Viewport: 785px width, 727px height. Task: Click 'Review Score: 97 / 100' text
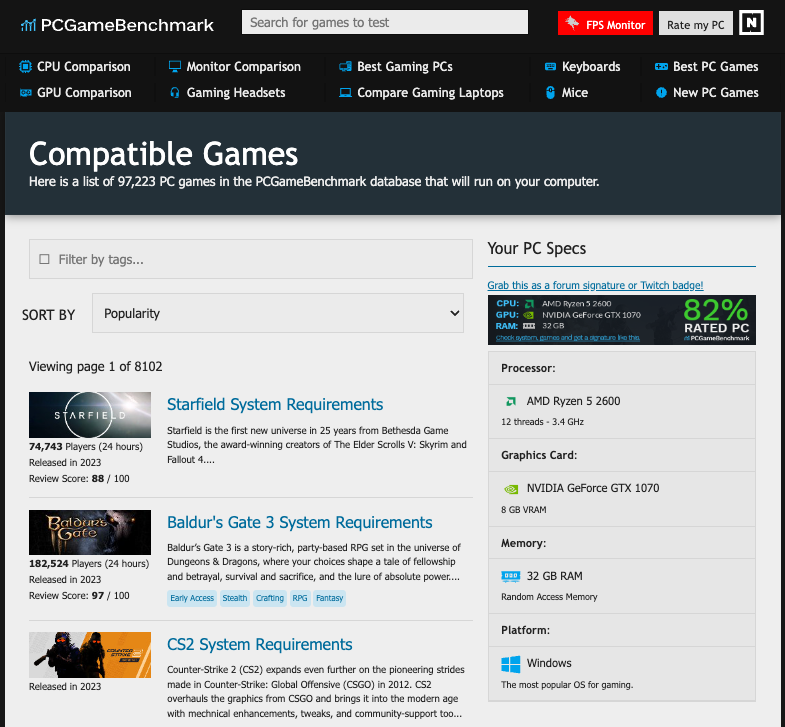pyautogui.click(x=79, y=596)
